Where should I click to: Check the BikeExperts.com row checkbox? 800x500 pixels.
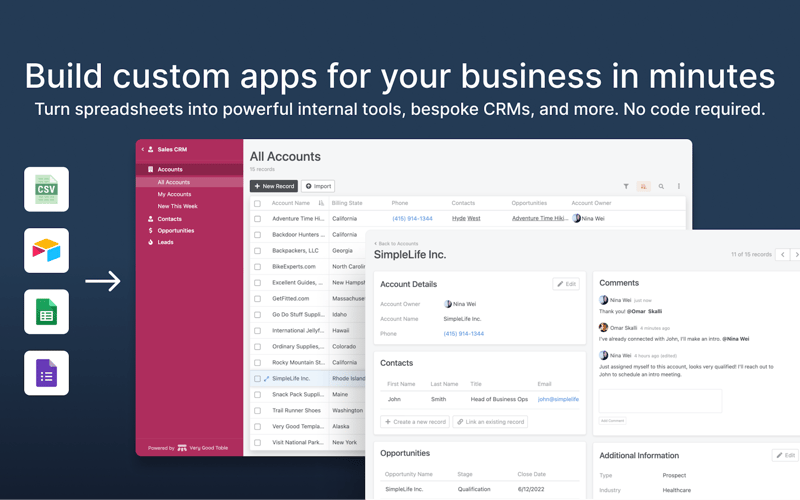point(258,267)
